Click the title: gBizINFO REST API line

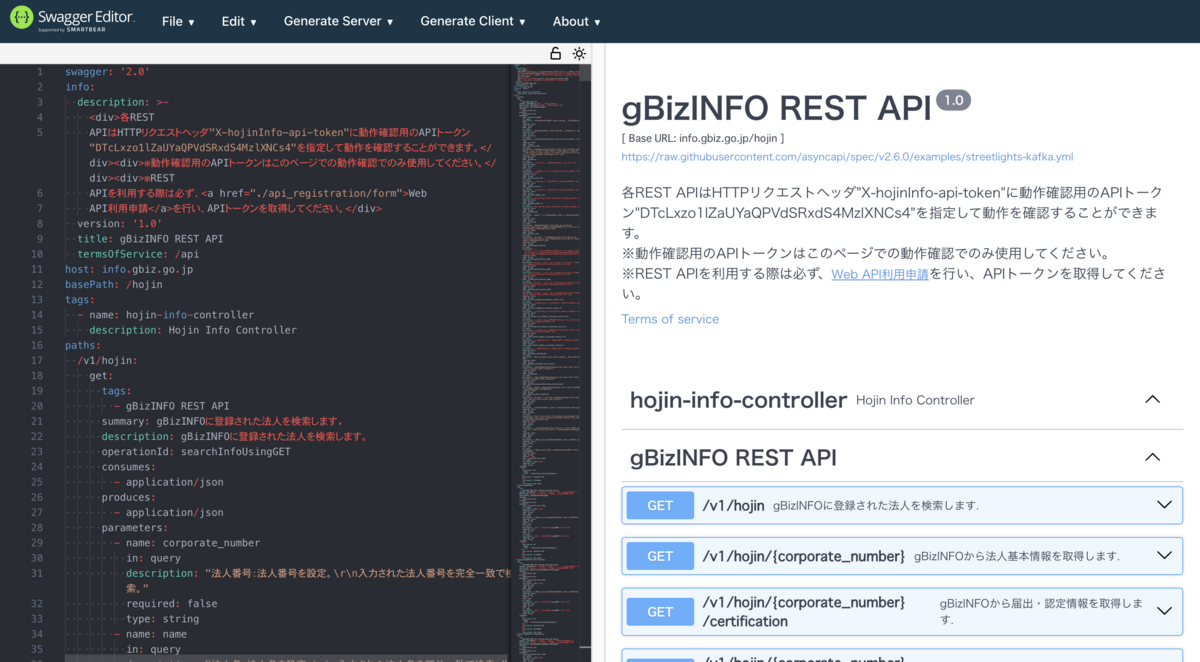tap(150, 239)
